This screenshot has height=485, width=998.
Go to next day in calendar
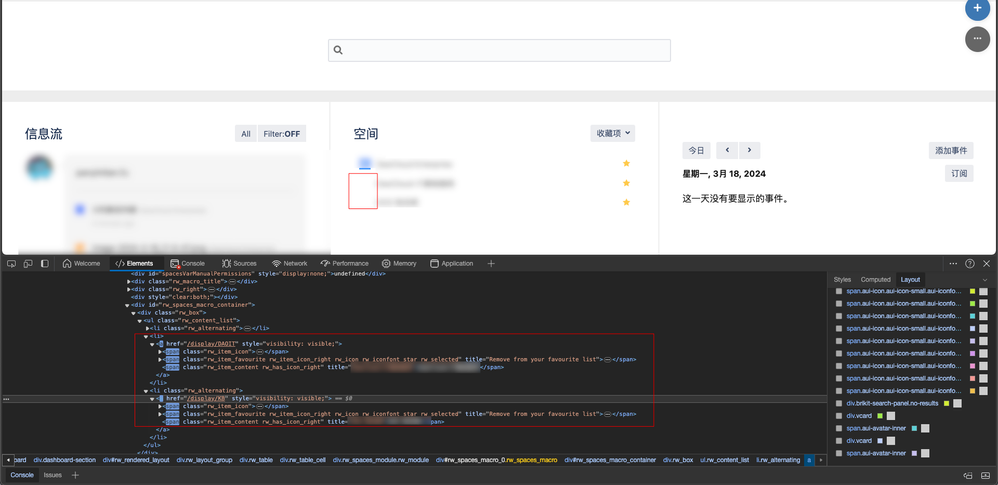[x=749, y=150]
